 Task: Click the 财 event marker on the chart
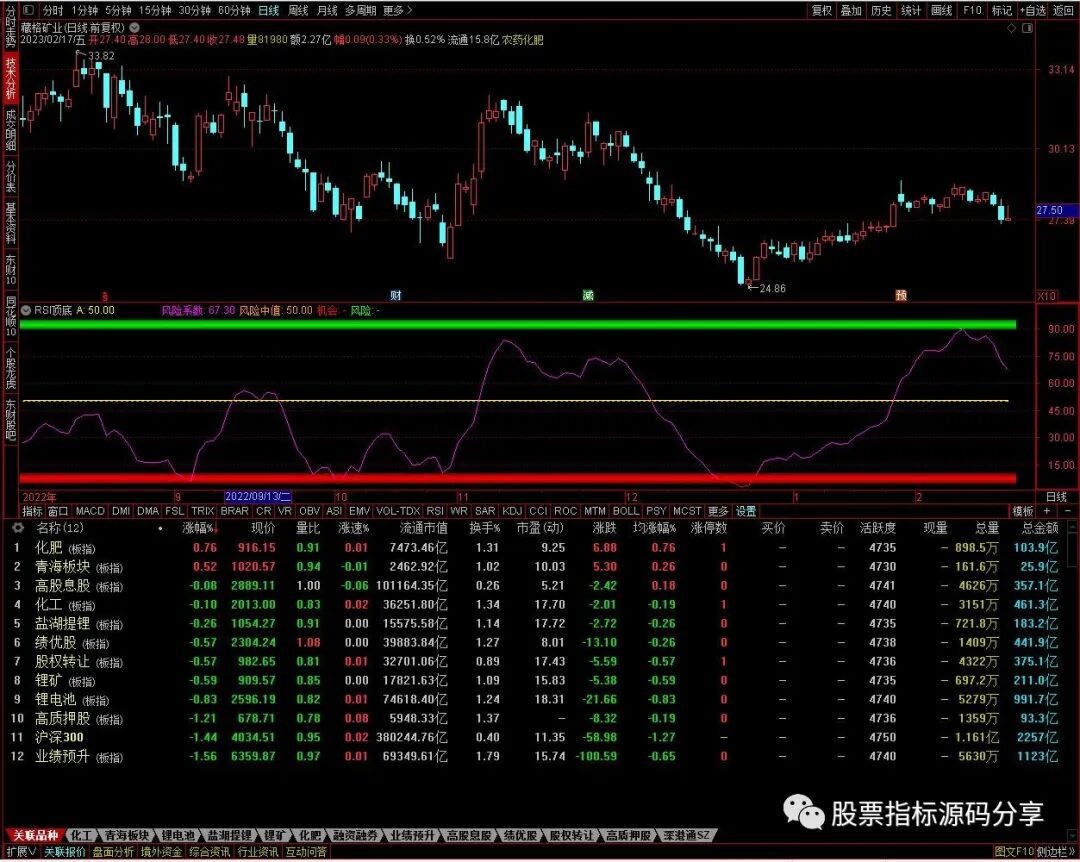pyautogui.click(x=395, y=296)
